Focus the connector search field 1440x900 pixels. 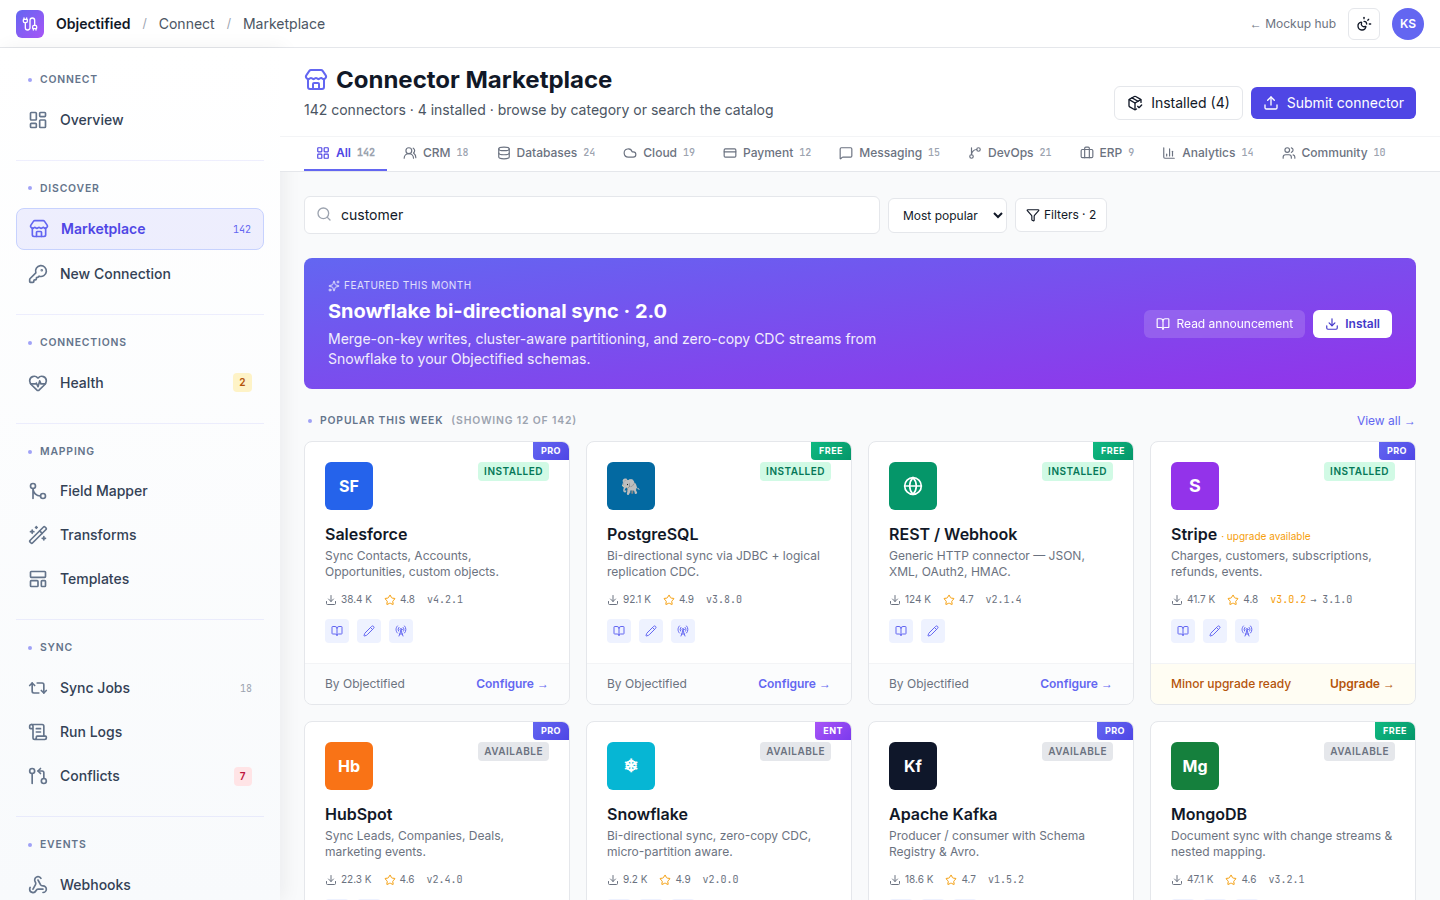[592, 215]
